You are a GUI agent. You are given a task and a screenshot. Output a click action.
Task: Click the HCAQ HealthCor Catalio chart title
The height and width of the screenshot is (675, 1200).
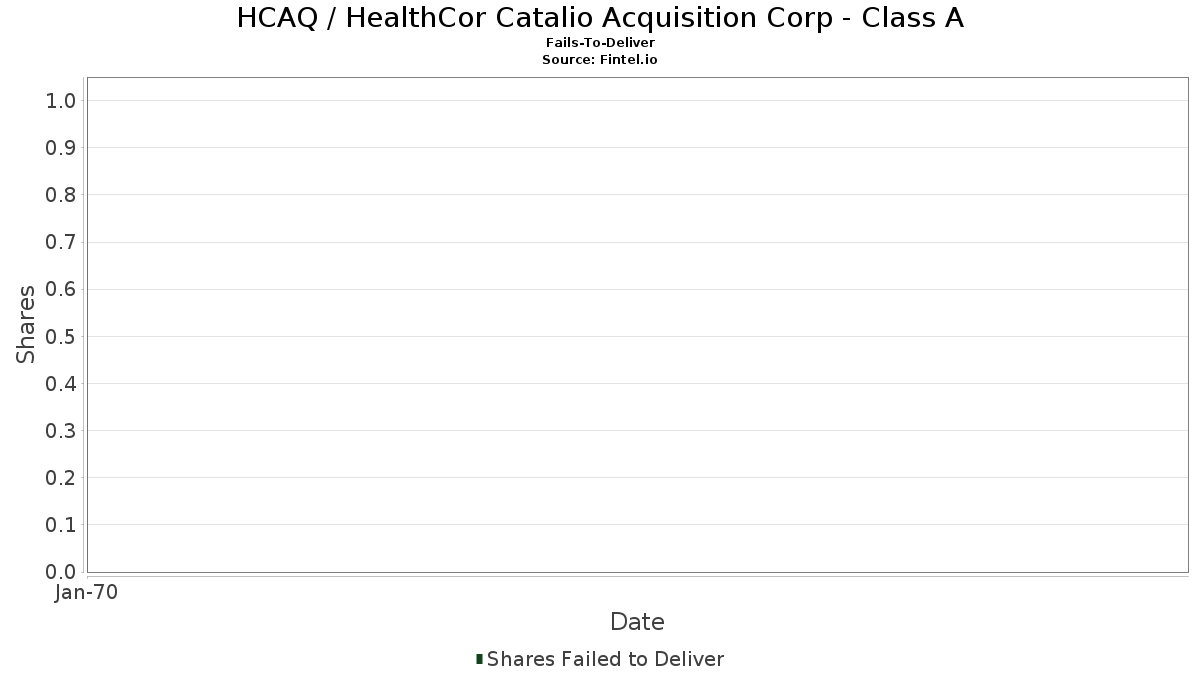point(600,18)
